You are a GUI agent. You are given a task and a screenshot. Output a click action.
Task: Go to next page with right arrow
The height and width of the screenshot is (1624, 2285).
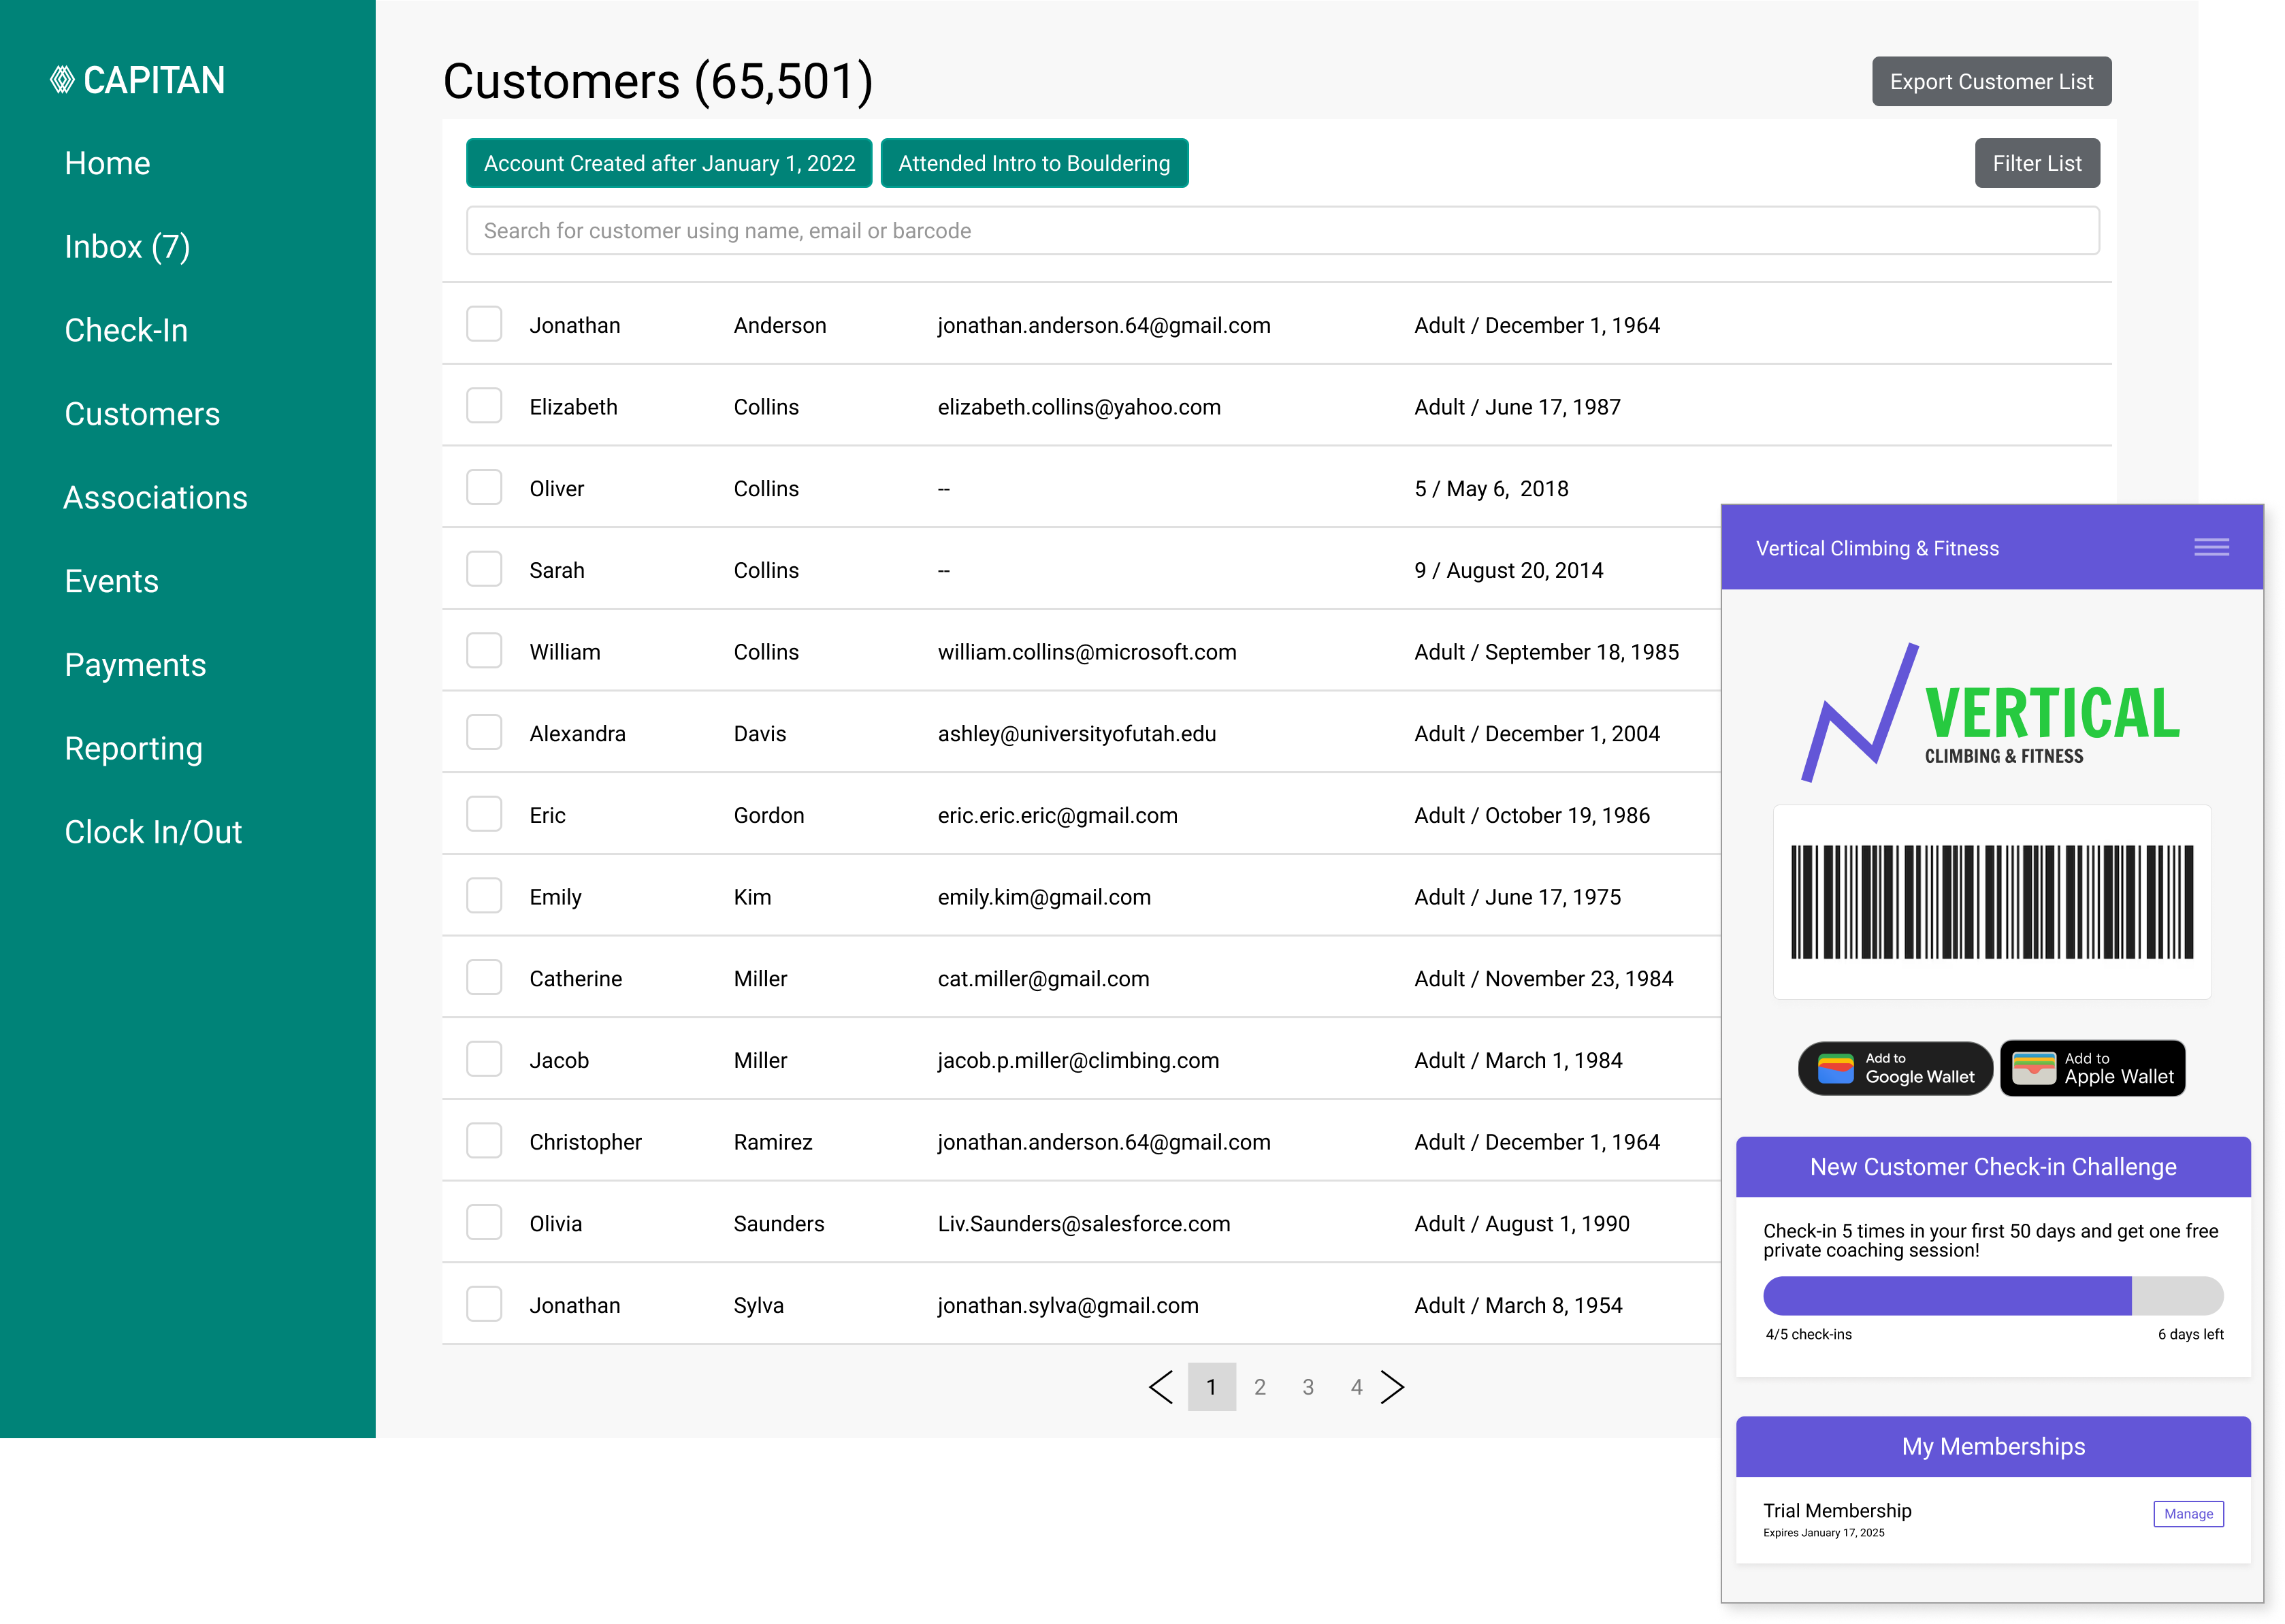coord(1393,1387)
